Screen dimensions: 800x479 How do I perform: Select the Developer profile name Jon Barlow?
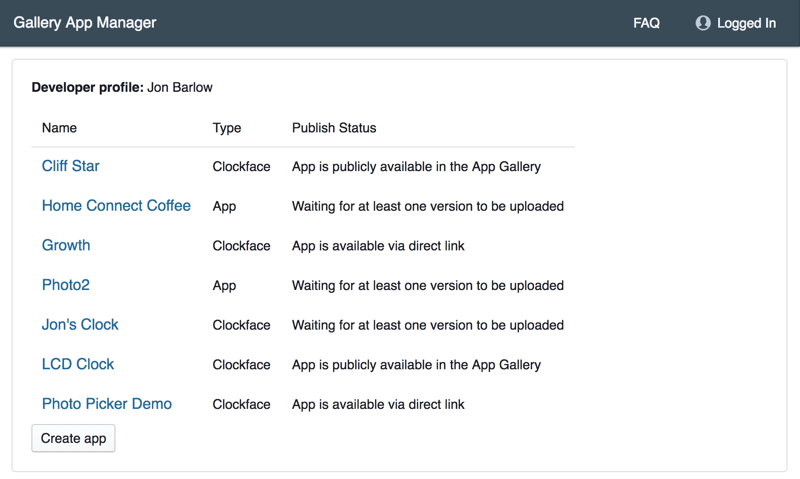click(x=180, y=87)
